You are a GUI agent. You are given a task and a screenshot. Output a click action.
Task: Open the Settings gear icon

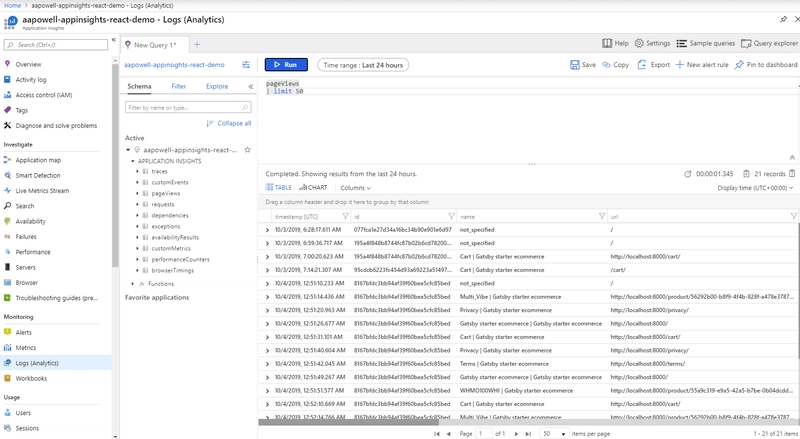point(652,44)
